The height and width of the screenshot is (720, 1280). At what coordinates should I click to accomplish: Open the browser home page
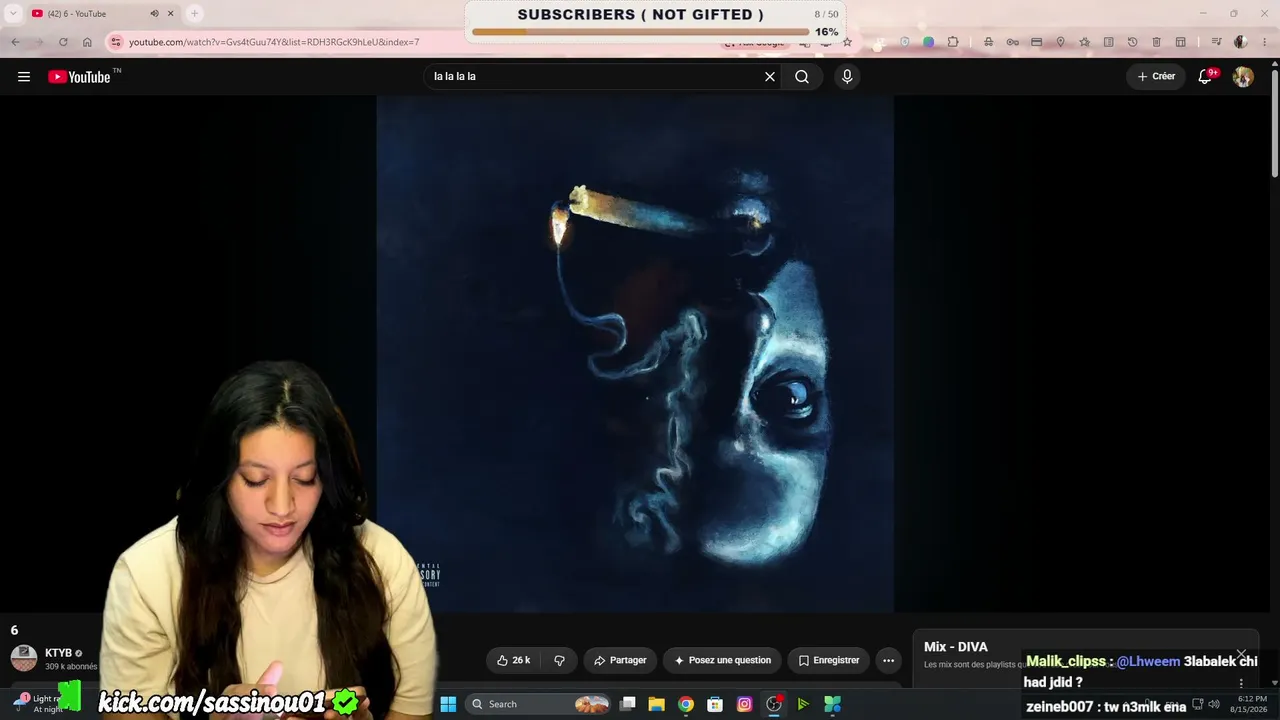click(x=87, y=42)
